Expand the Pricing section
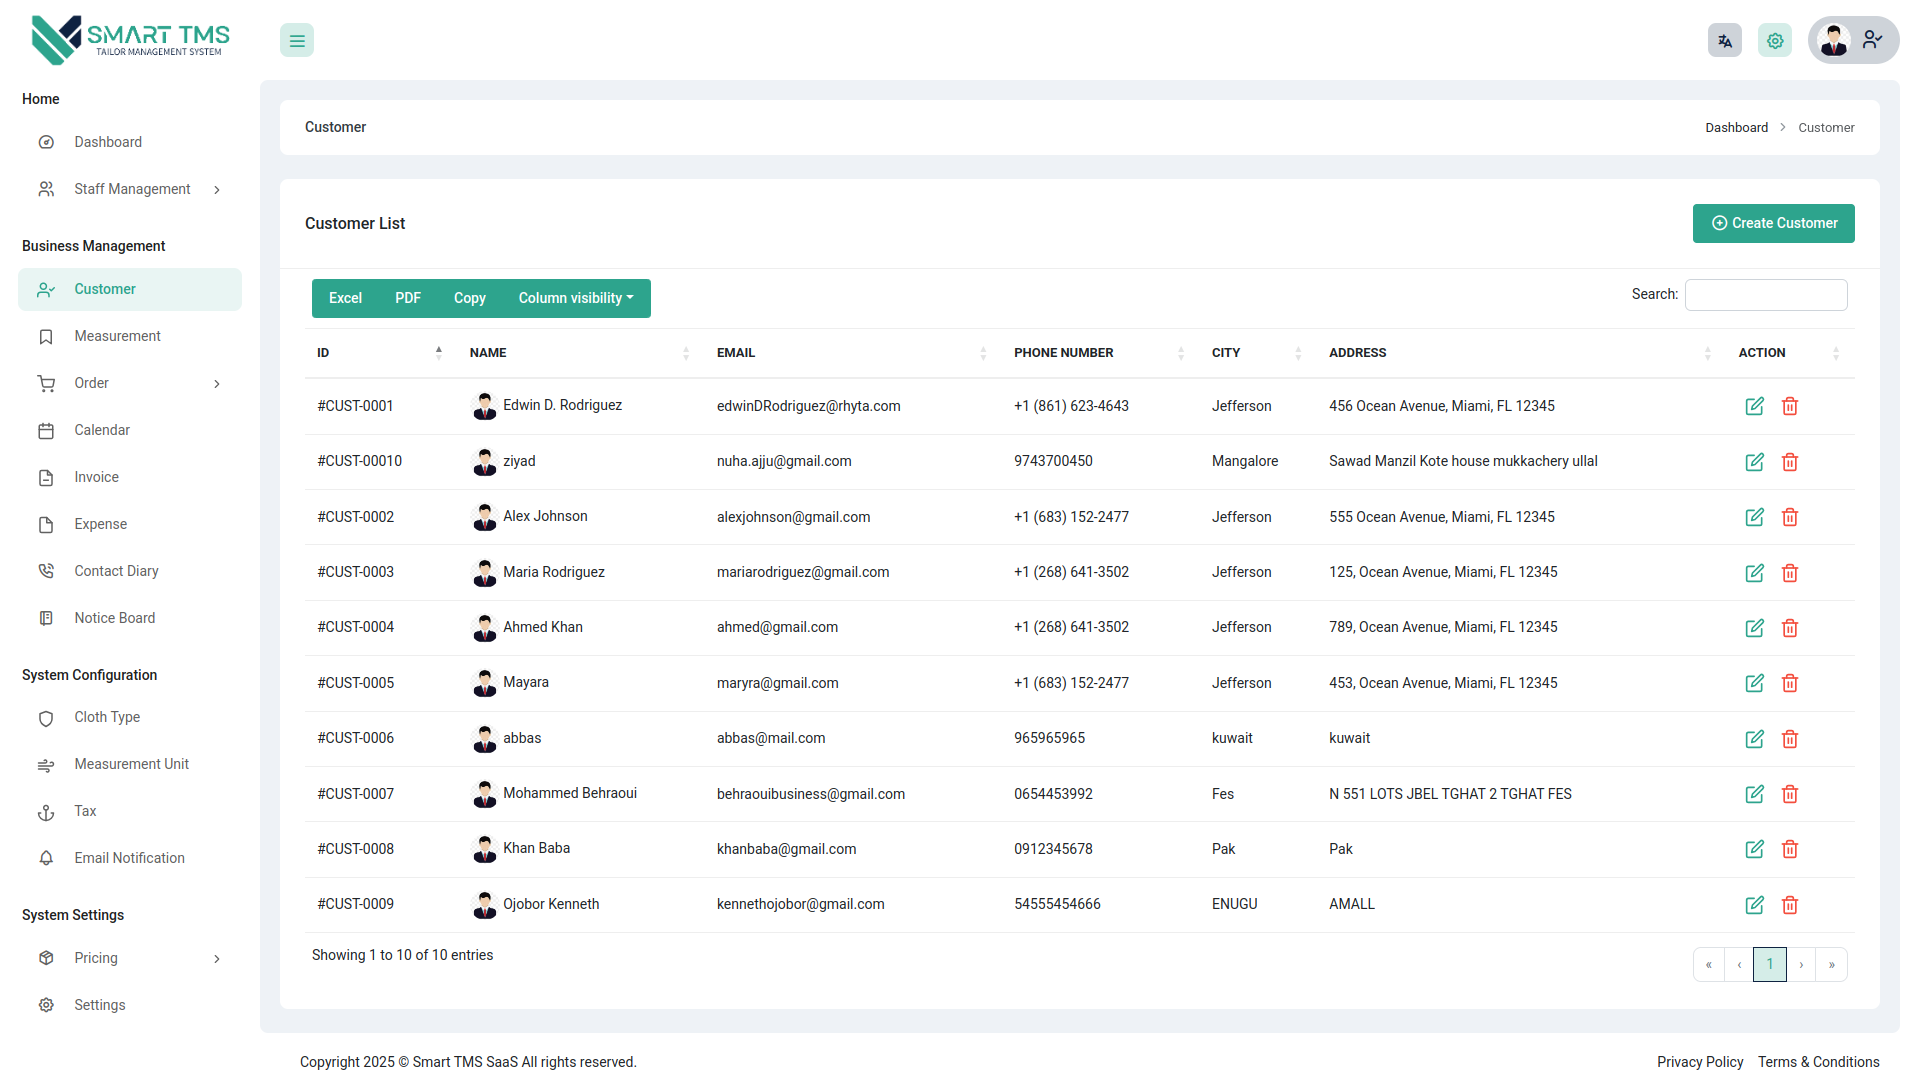The width and height of the screenshot is (1920, 1080). point(96,958)
